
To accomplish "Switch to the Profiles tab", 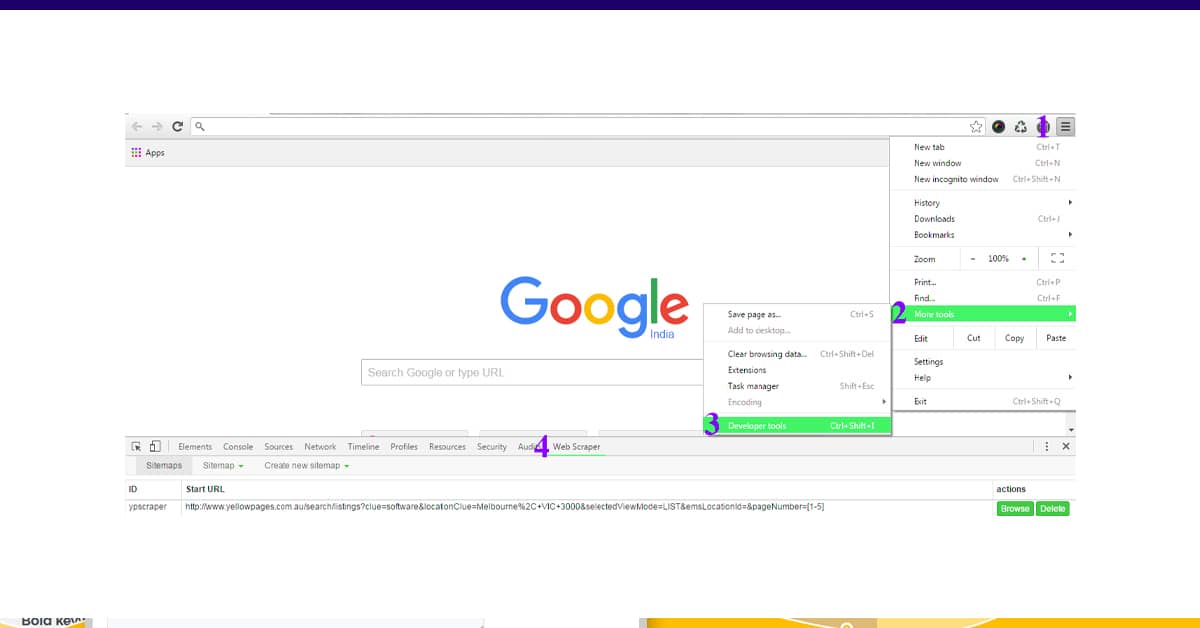I will pos(404,447).
